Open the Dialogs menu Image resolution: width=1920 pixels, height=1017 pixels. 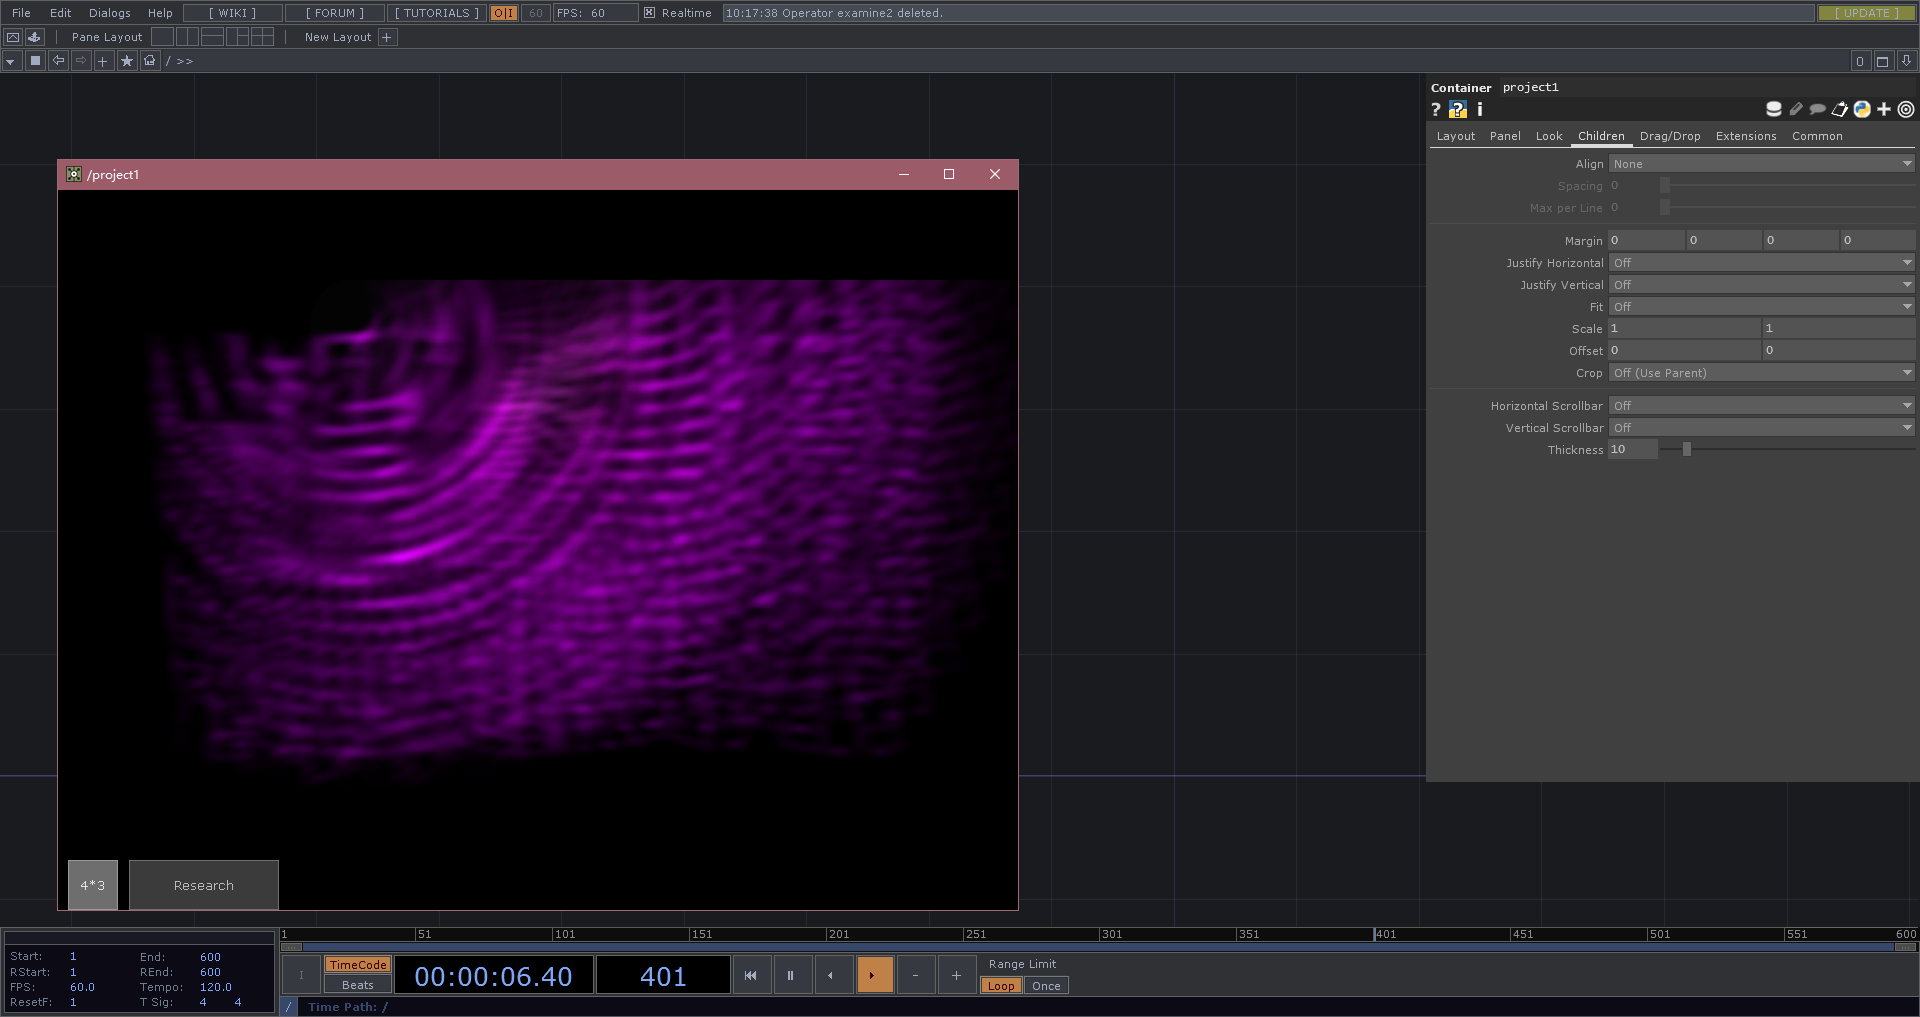[108, 13]
